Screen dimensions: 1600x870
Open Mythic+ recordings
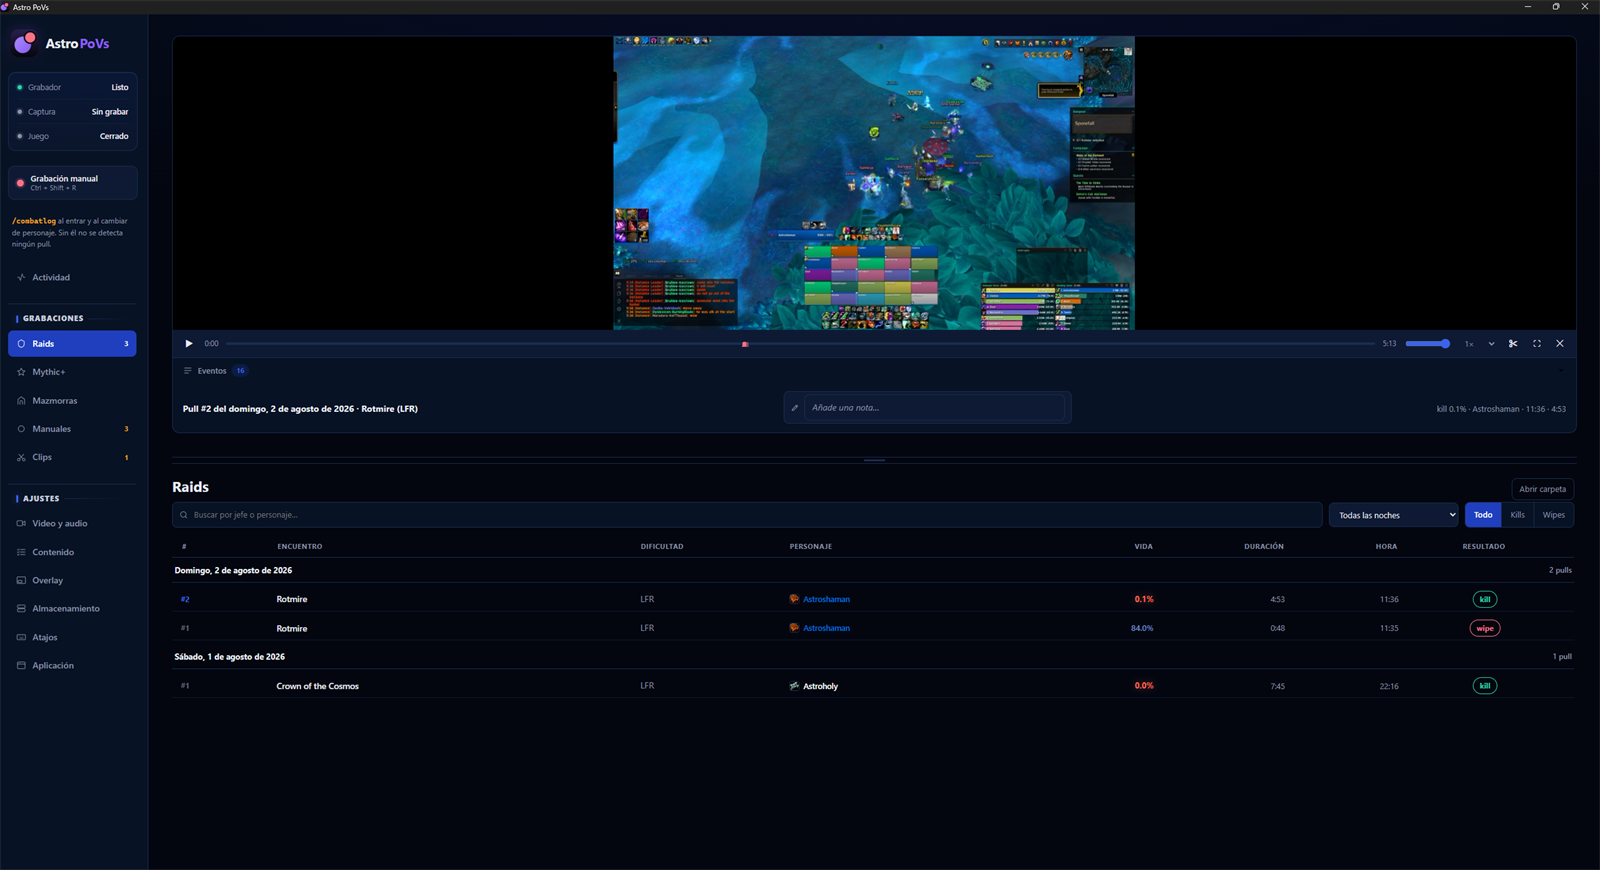(x=73, y=372)
